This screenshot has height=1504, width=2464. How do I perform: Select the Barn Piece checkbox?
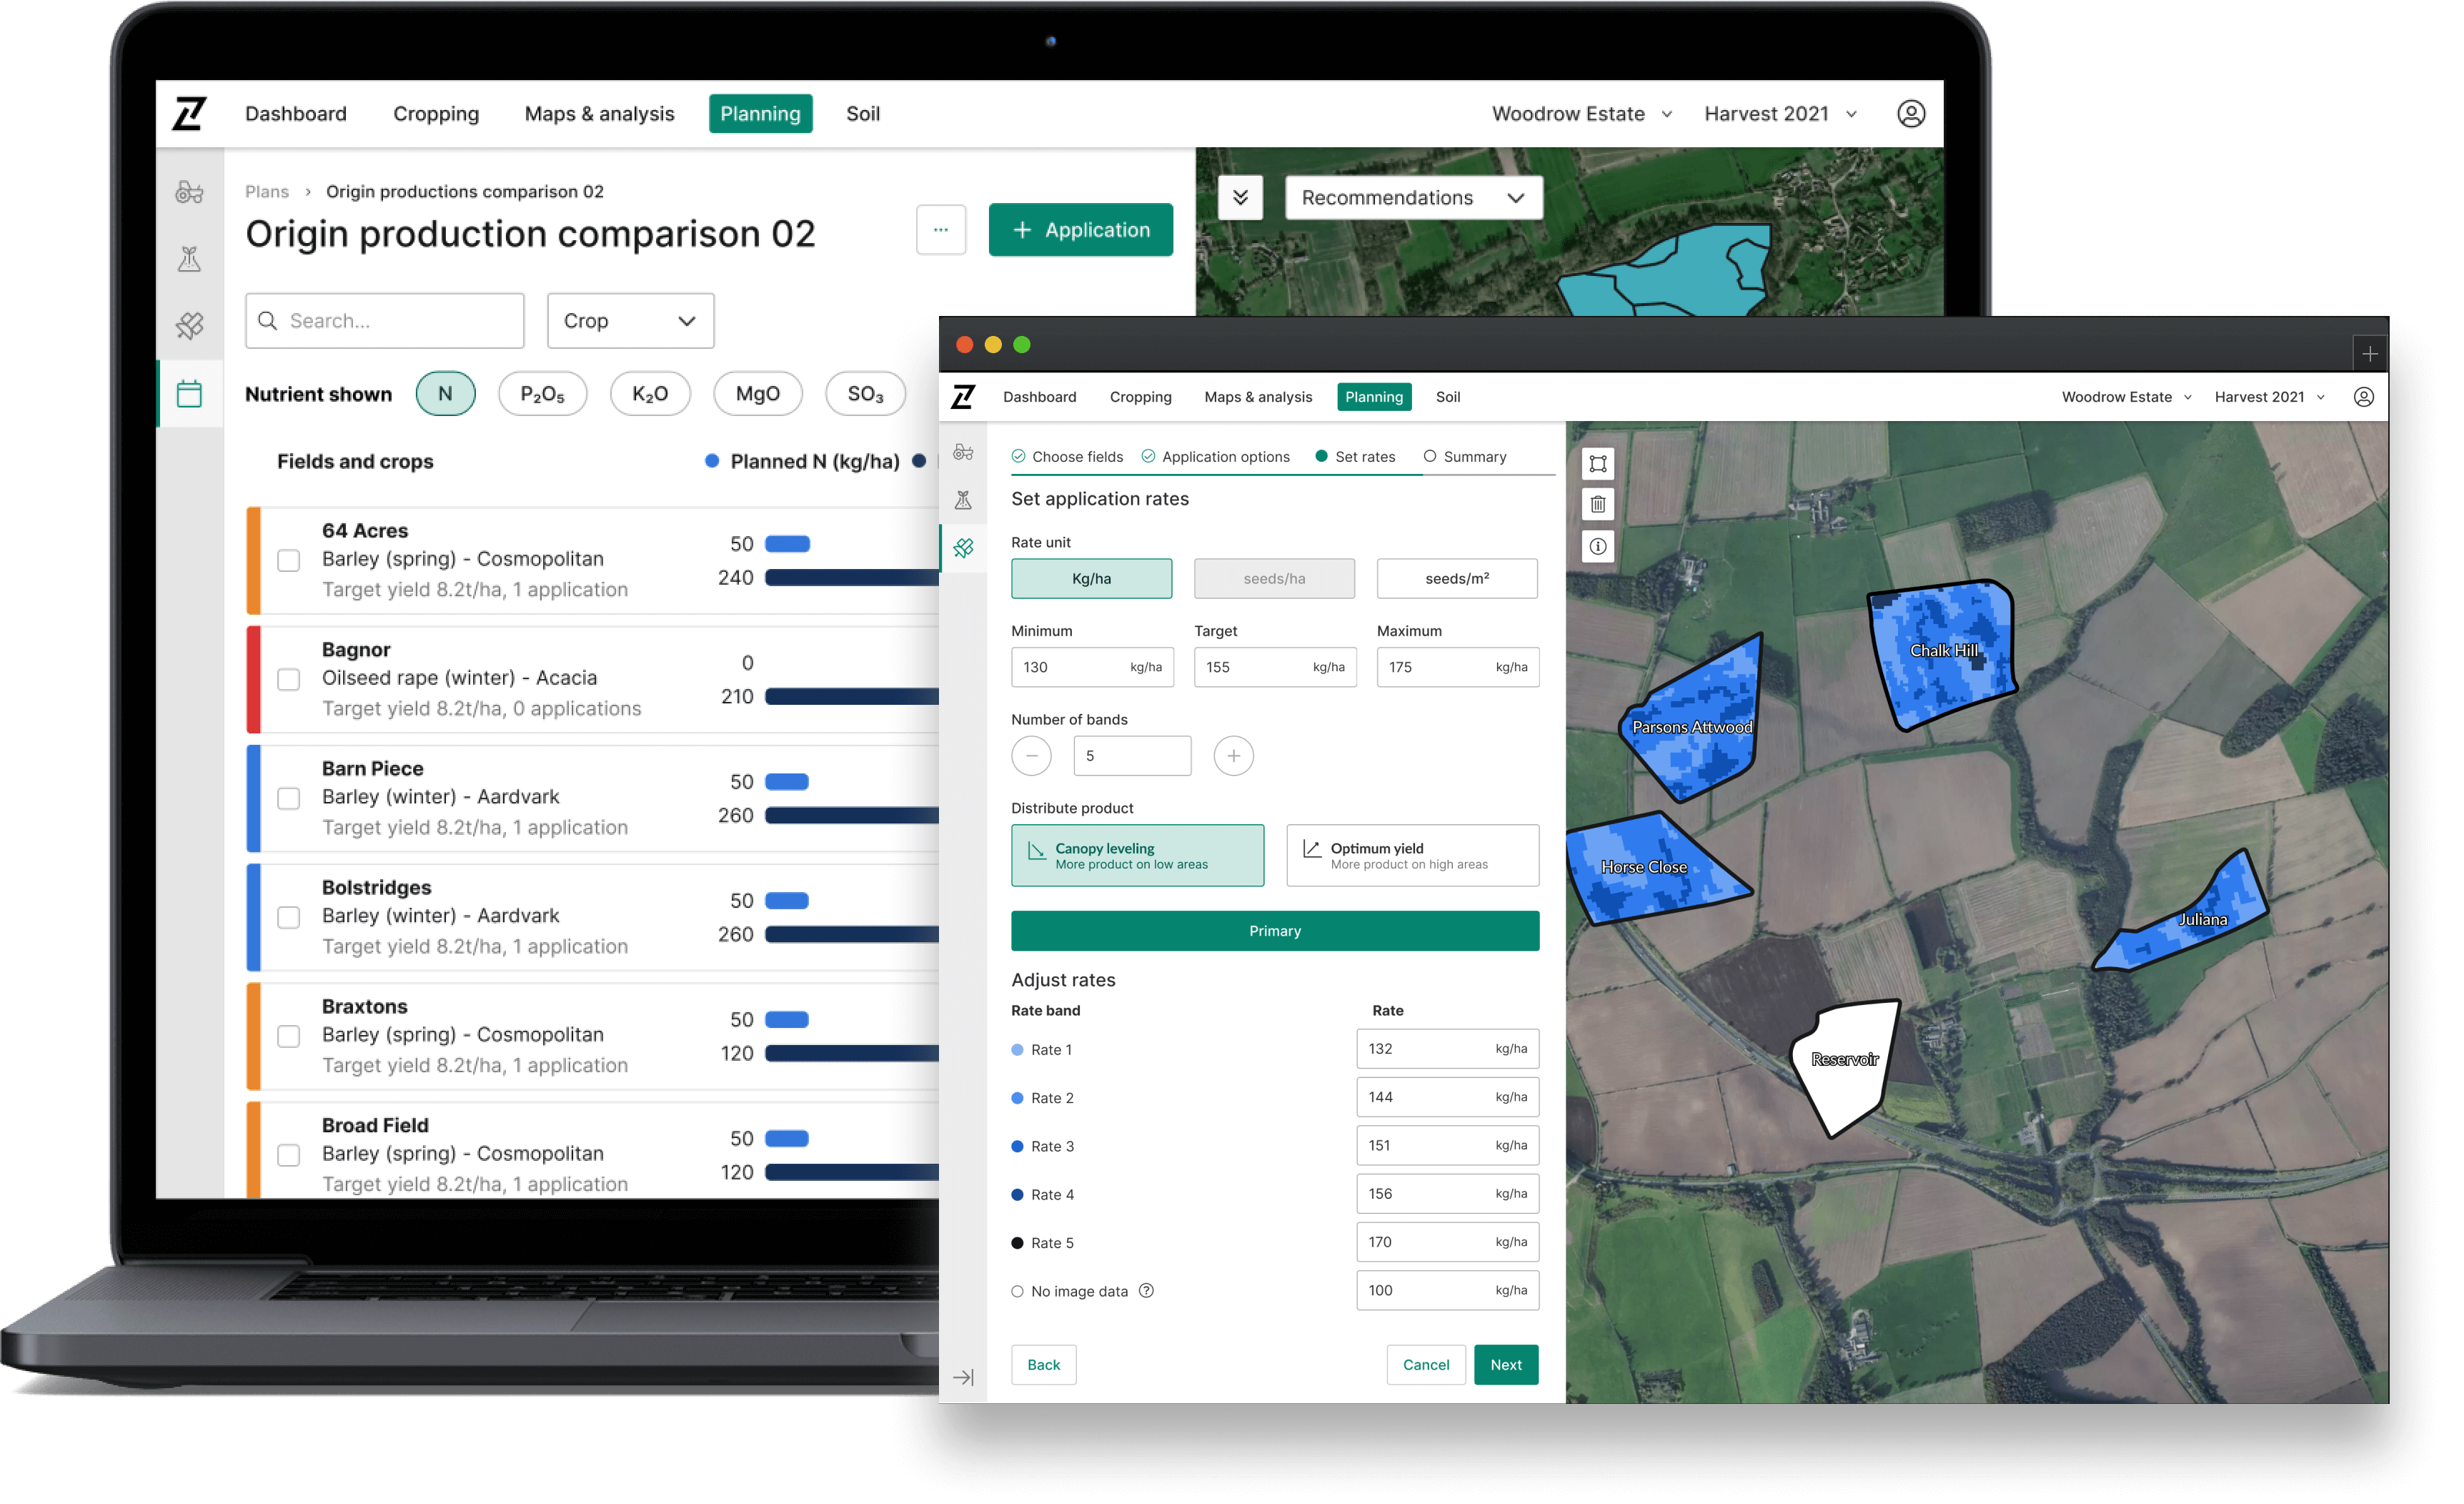tap(289, 798)
